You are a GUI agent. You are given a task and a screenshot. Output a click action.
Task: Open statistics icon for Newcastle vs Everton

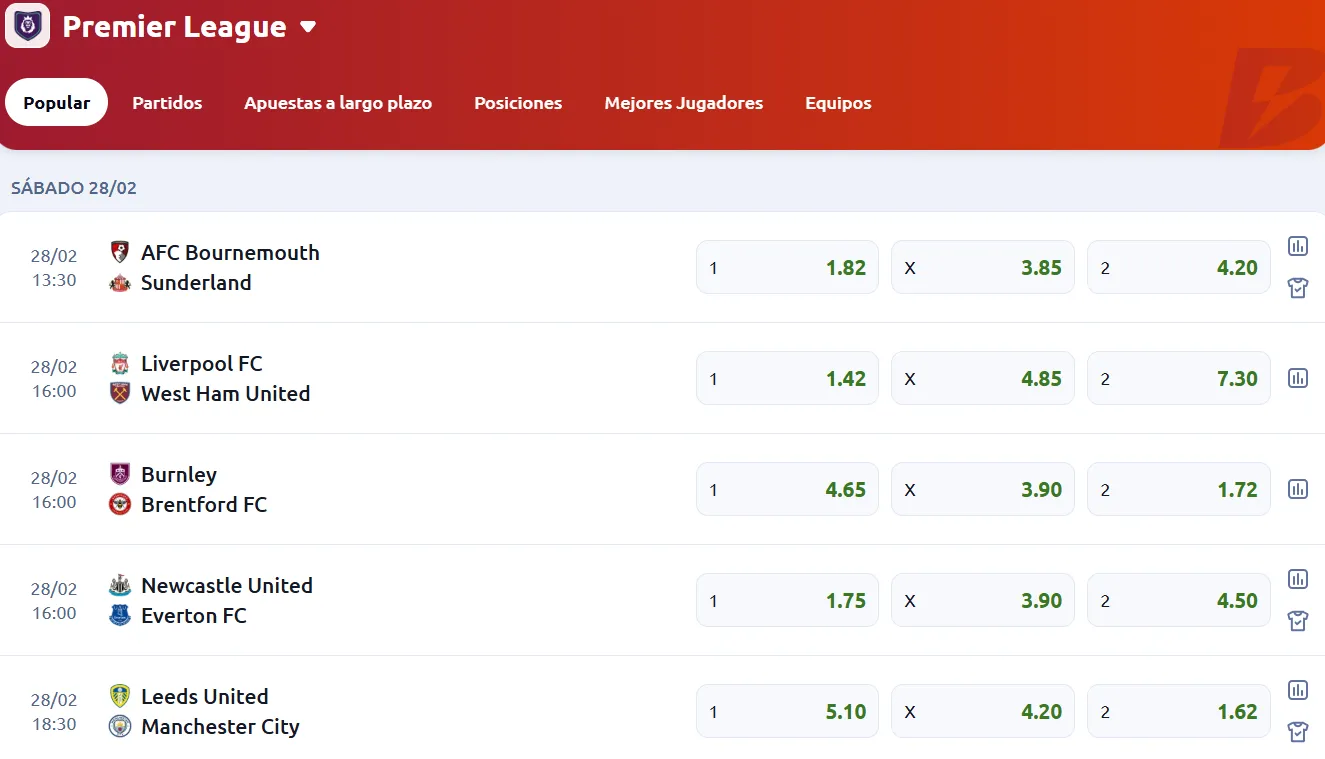[1298, 579]
